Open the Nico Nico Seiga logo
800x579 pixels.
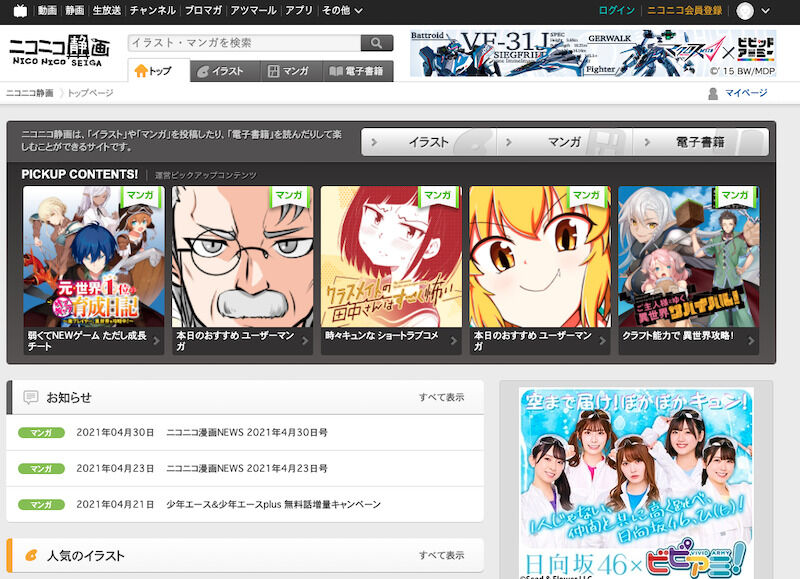[x=59, y=51]
